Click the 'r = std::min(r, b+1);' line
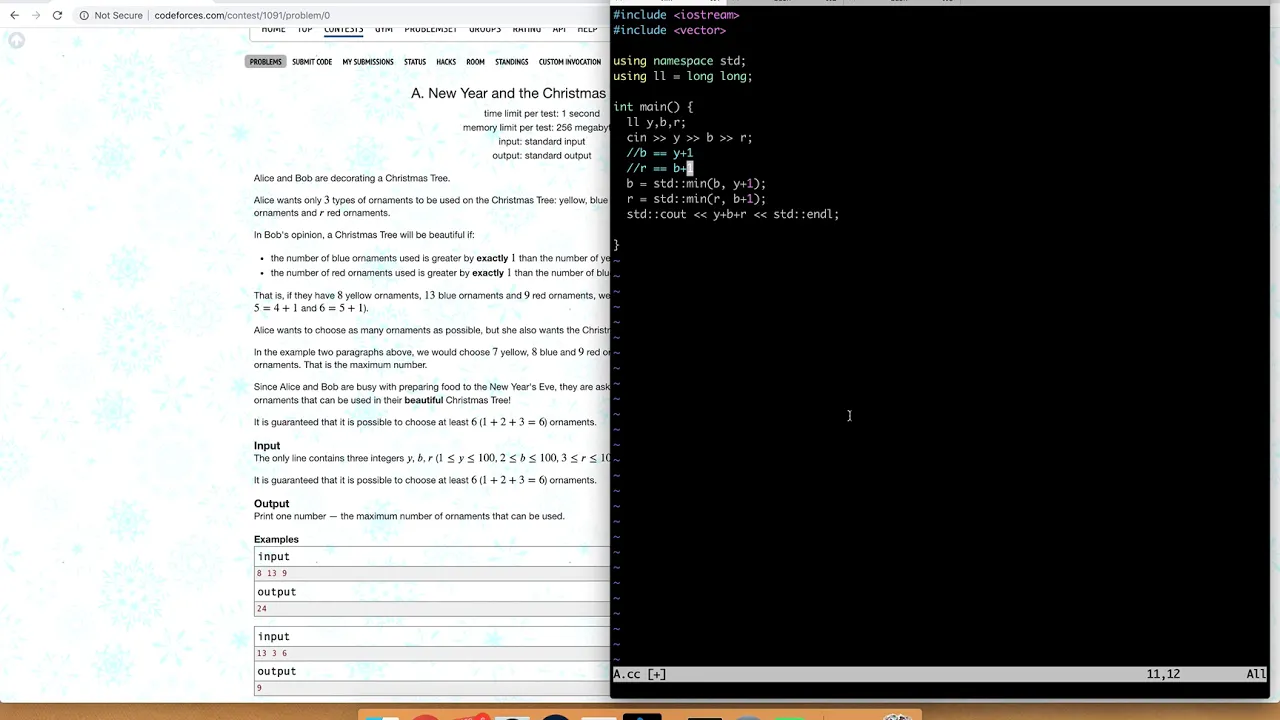 coord(696,199)
